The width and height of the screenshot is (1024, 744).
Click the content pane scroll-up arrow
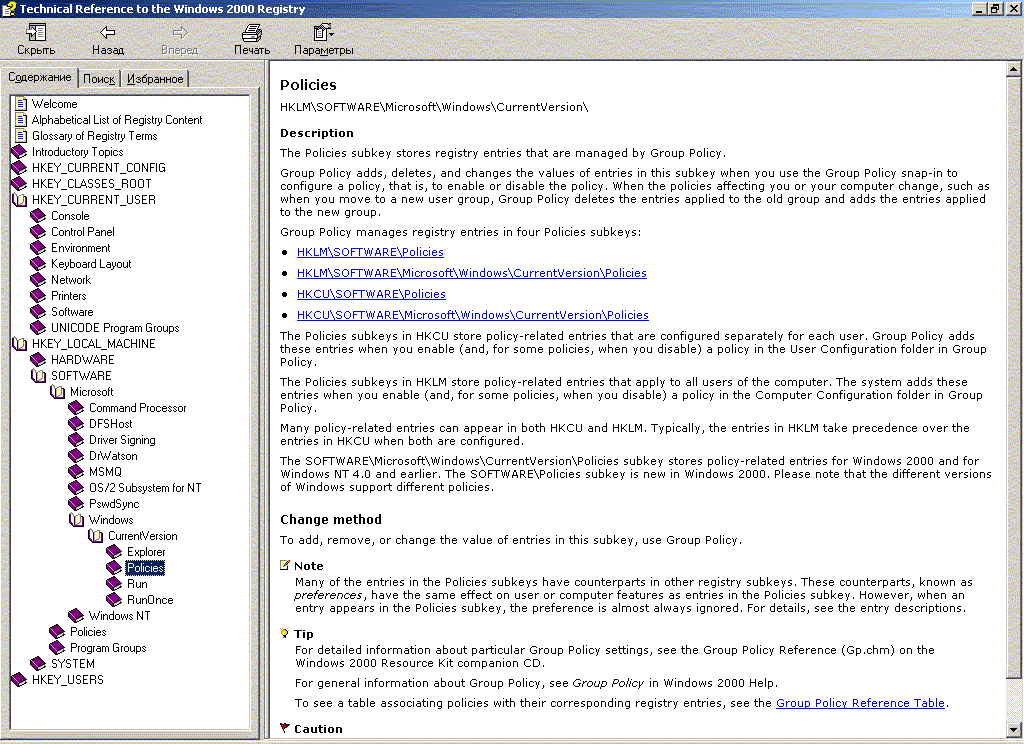(x=1014, y=69)
